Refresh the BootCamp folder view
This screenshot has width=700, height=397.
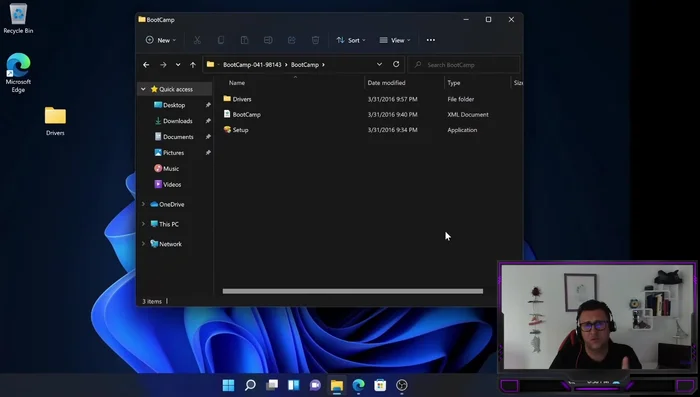pos(396,64)
